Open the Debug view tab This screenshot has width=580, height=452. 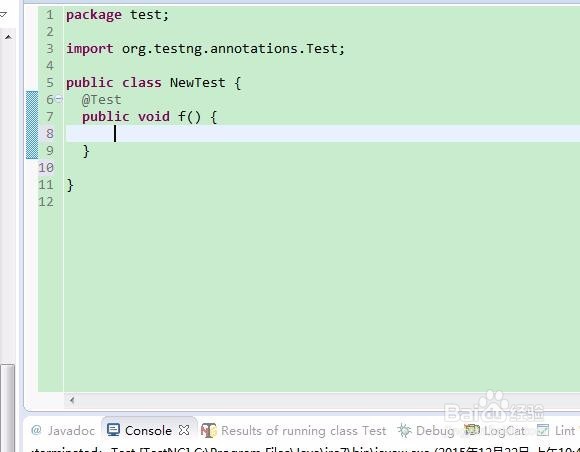pos(426,431)
